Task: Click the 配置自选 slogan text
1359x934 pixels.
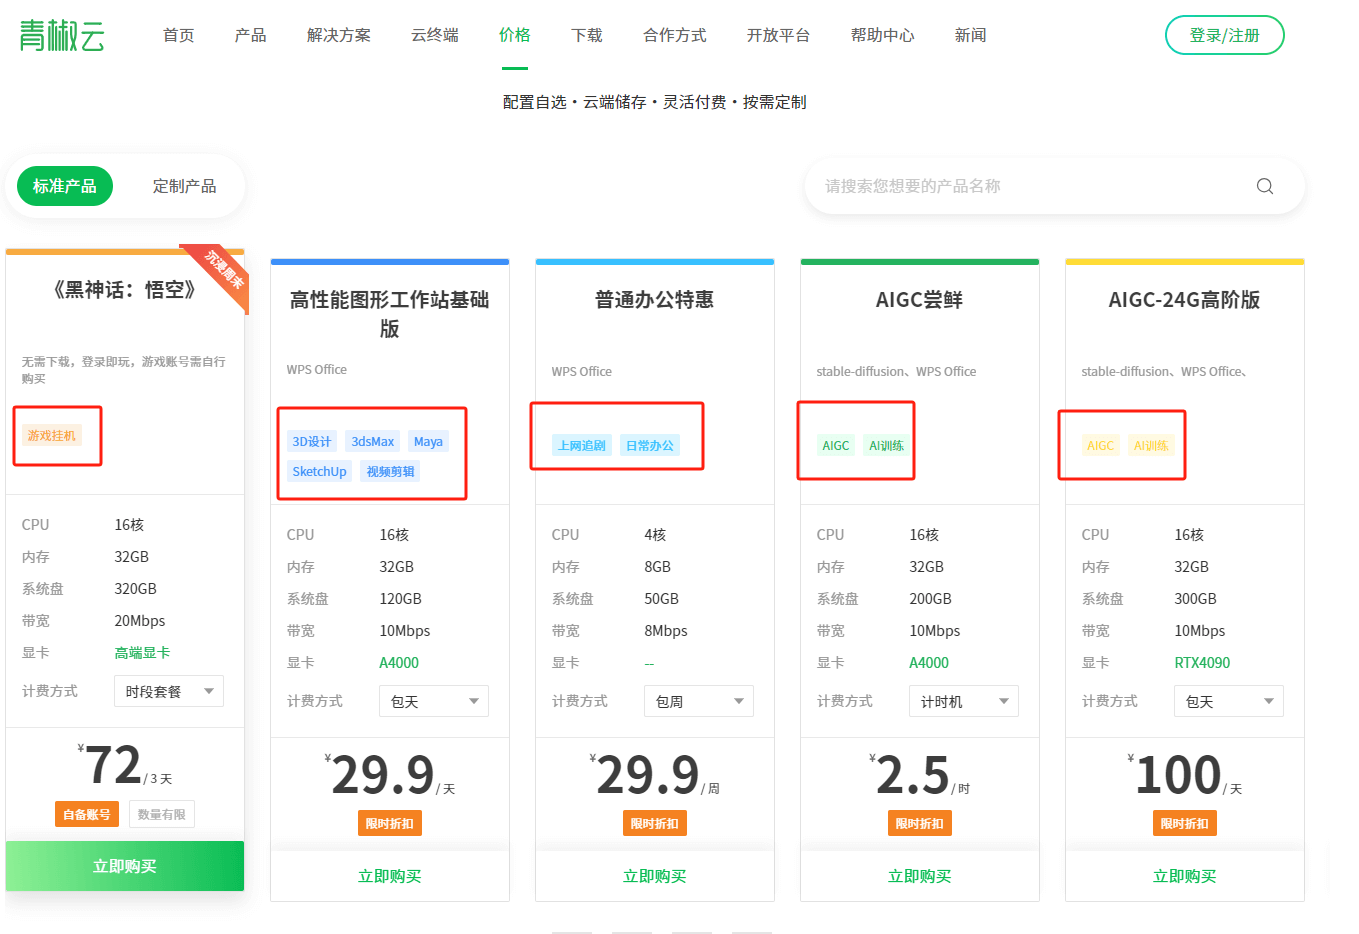Action: pos(535,102)
